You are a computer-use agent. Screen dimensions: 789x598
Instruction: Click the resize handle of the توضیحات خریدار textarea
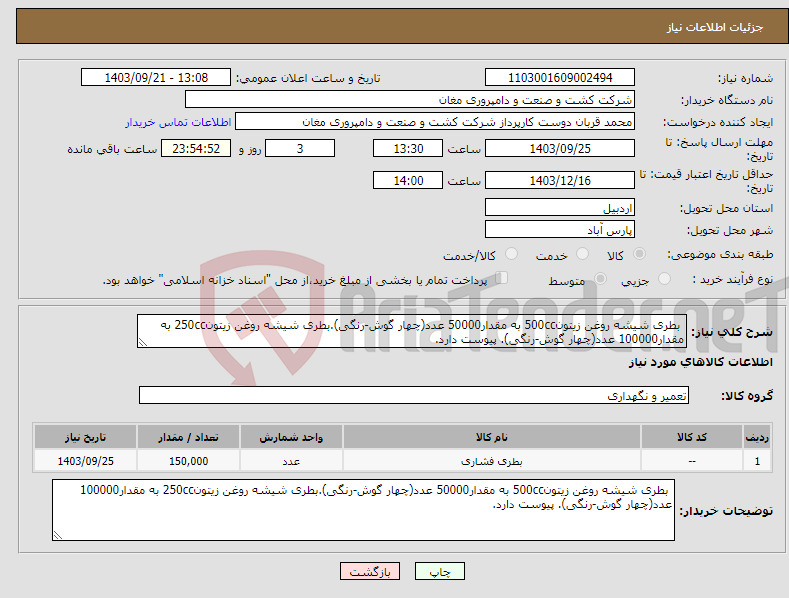click(x=58, y=536)
